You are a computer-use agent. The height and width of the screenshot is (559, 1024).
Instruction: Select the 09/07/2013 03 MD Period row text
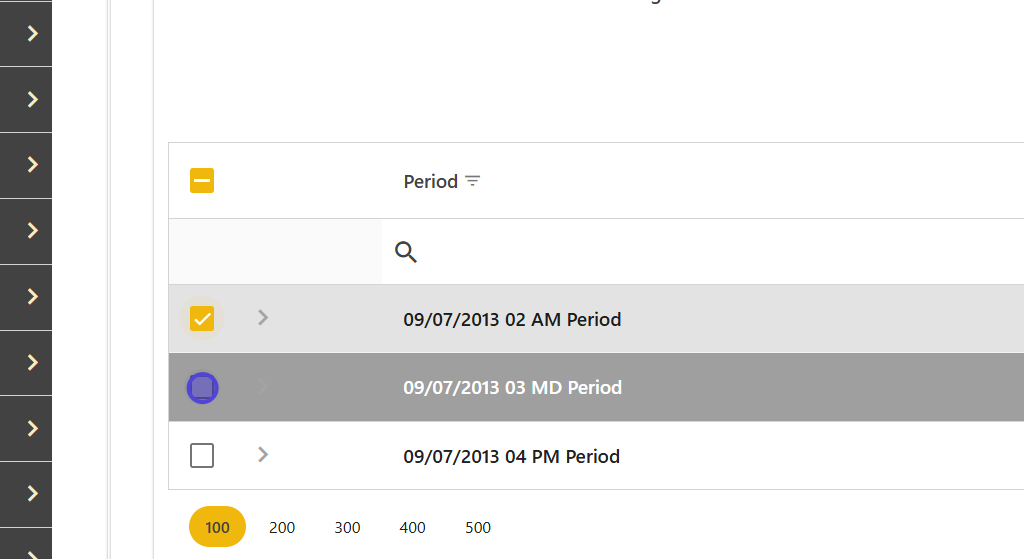(x=512, y=388)
